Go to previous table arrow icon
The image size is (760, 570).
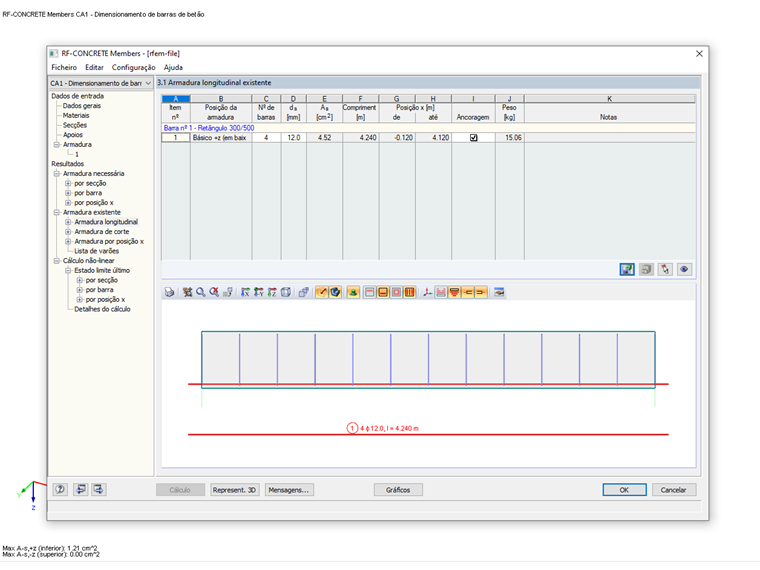(x=80, y=490)
